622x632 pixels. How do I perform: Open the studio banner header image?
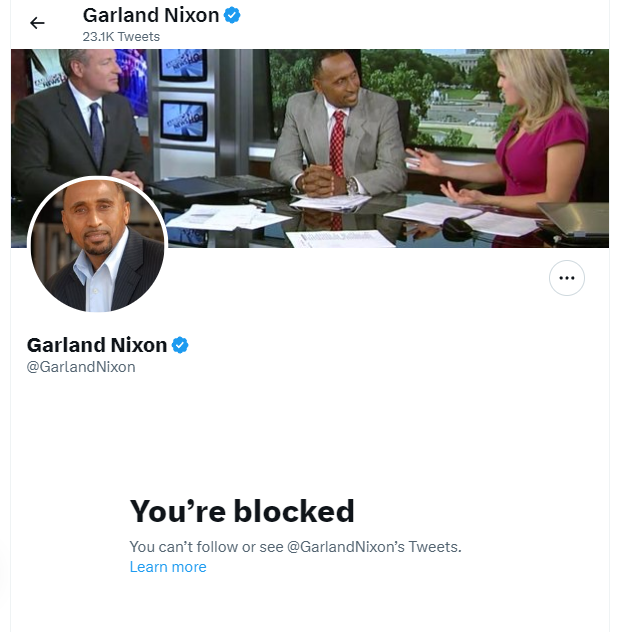[310, 148]
